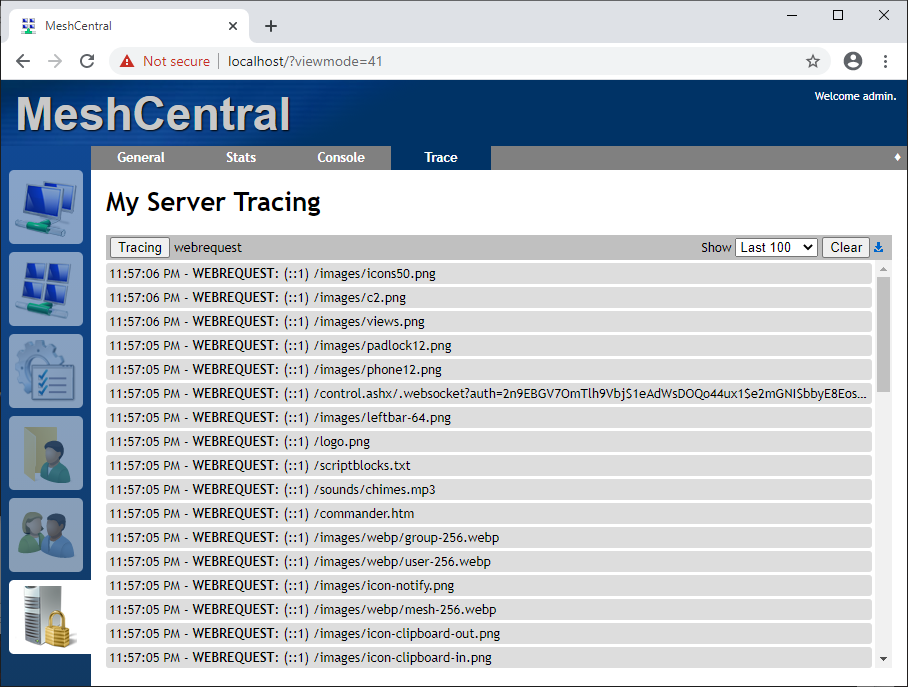Open the Stats tab
Viewport: 908px width, 687px height.
click(x=240, y=157)
